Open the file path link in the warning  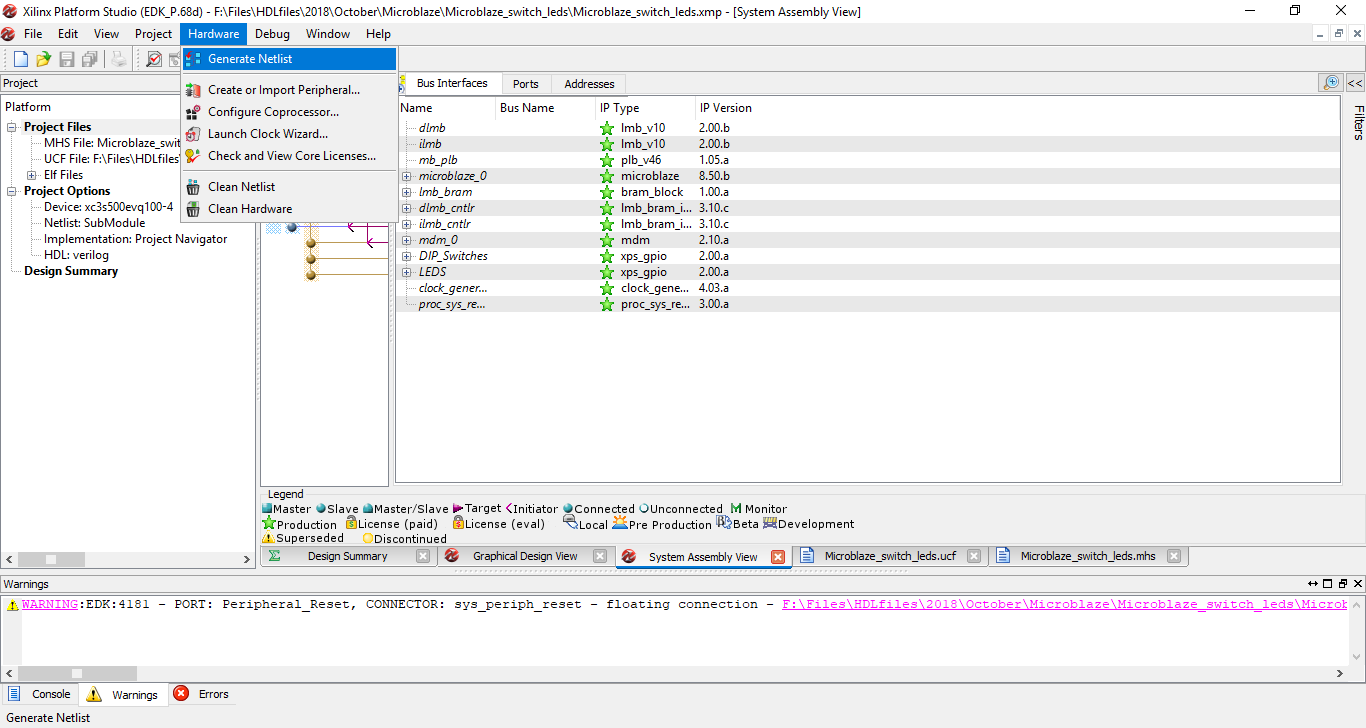tap(1065, 604)
